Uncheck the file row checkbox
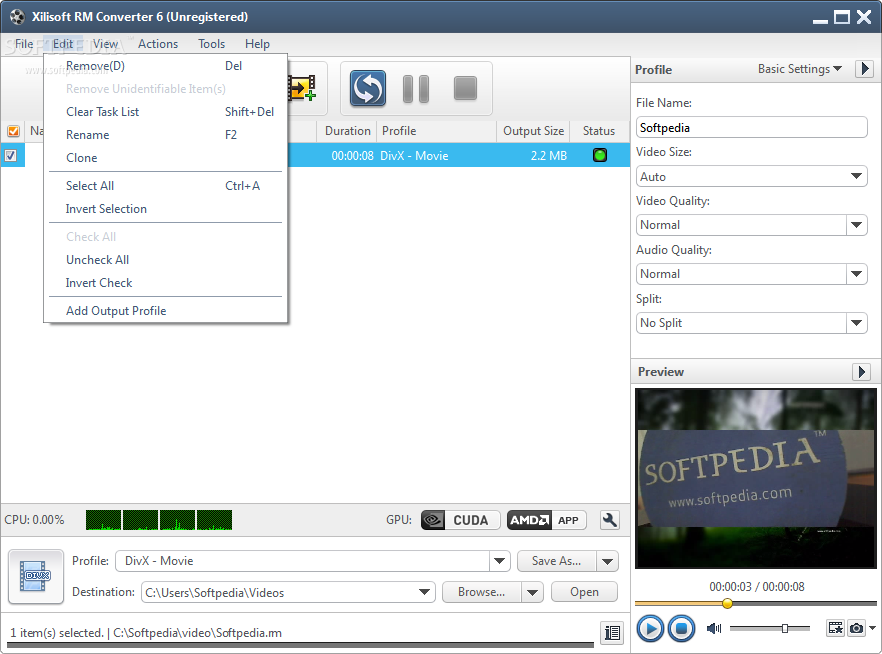This screenshot has width=882, height=654. click(x=11, y=155)
